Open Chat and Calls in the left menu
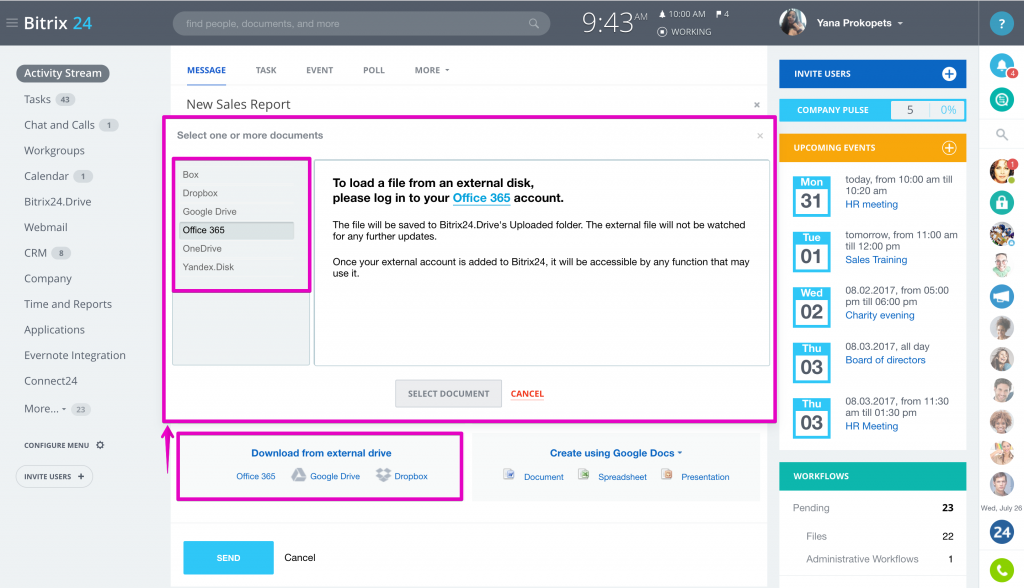Viewport: 1024px width, 588px height. click(59, 125)
